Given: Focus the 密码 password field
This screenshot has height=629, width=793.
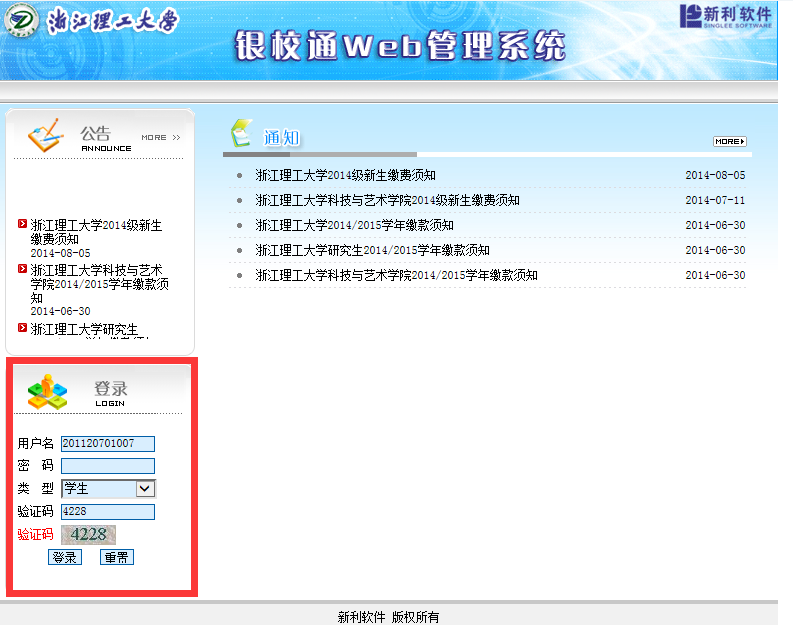Looking at the screenshot, I should coord(107,465).
